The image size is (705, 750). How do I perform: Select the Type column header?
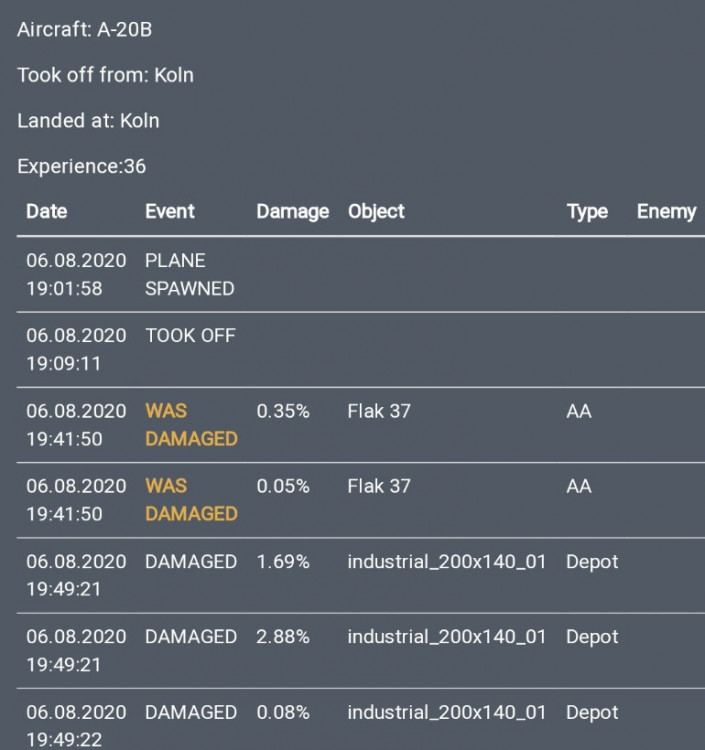(x=587, y=212)
